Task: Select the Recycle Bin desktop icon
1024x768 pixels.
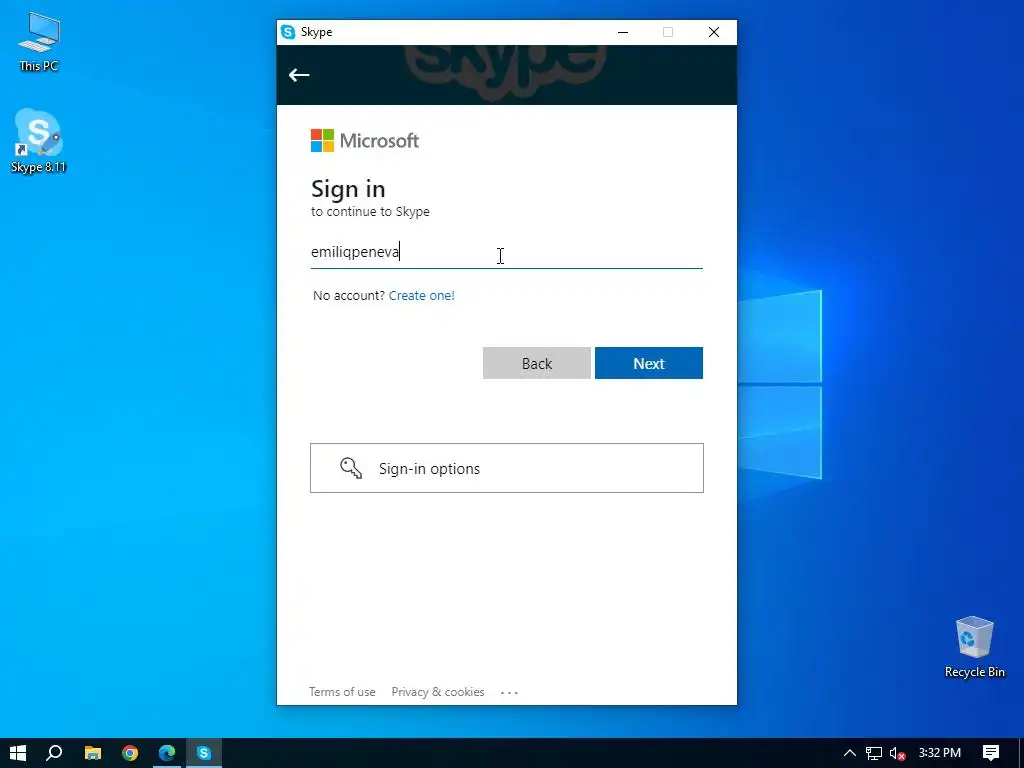Action: (974, 647)
